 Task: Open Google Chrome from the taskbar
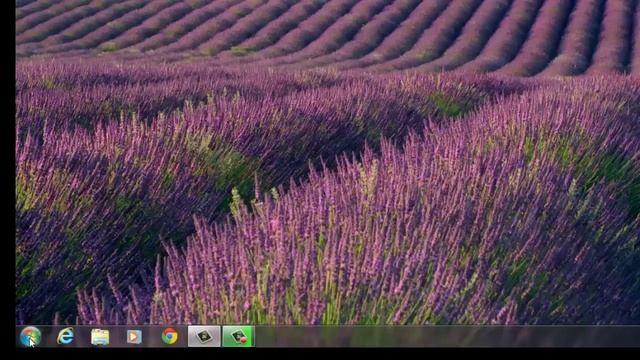click(169, 336)
